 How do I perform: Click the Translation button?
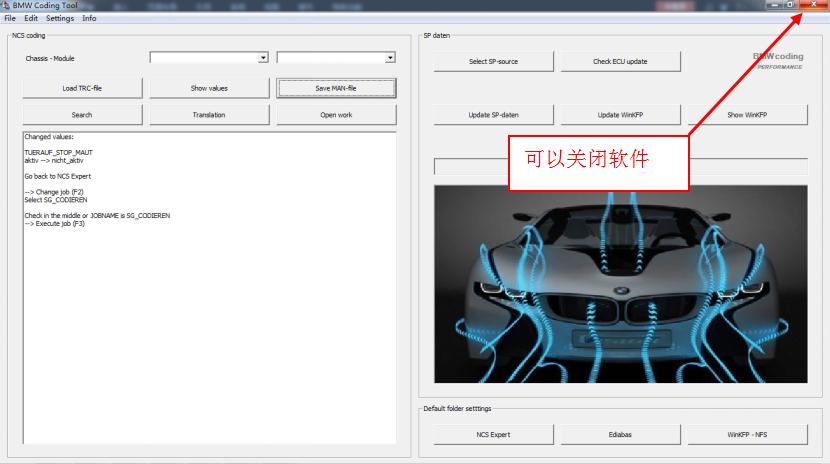[209, 115]
